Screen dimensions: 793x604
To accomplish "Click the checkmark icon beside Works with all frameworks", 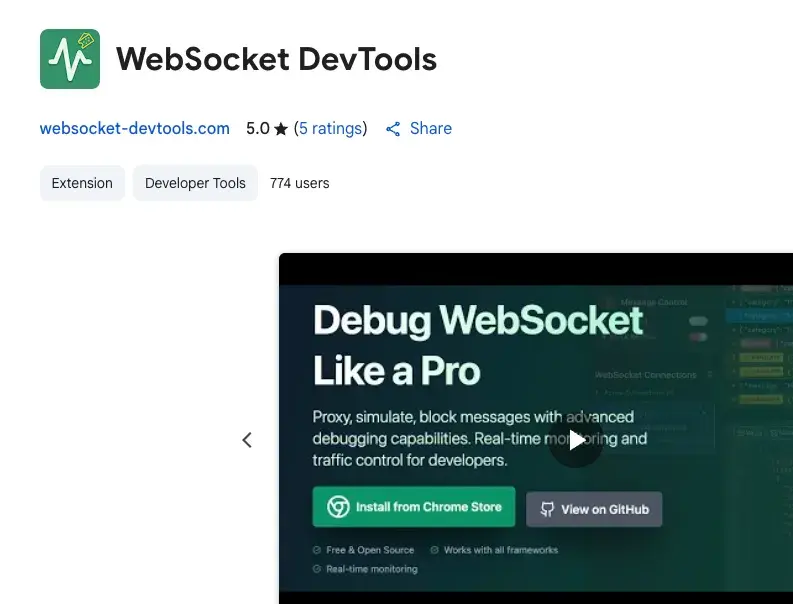I will pos(434,550).
